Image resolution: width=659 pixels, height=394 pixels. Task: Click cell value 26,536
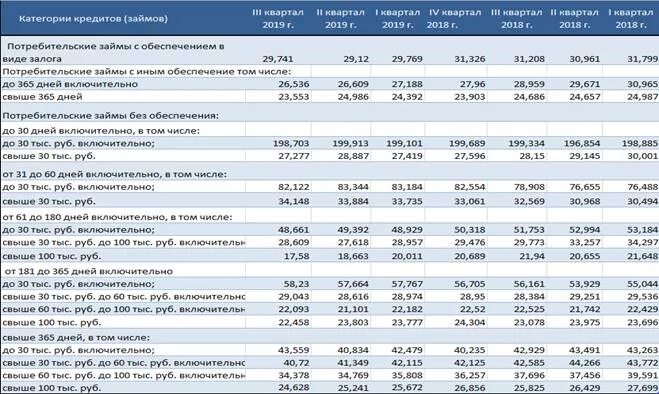pos(293,84)
